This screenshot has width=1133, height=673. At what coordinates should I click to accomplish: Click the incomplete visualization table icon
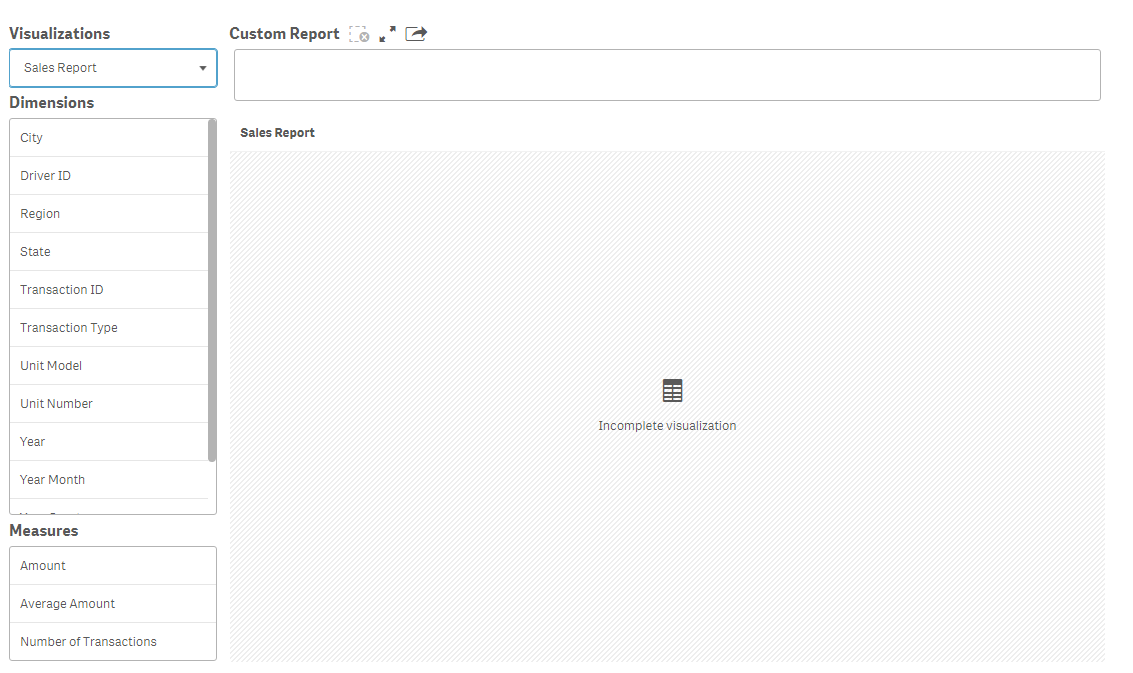(671, 390)
